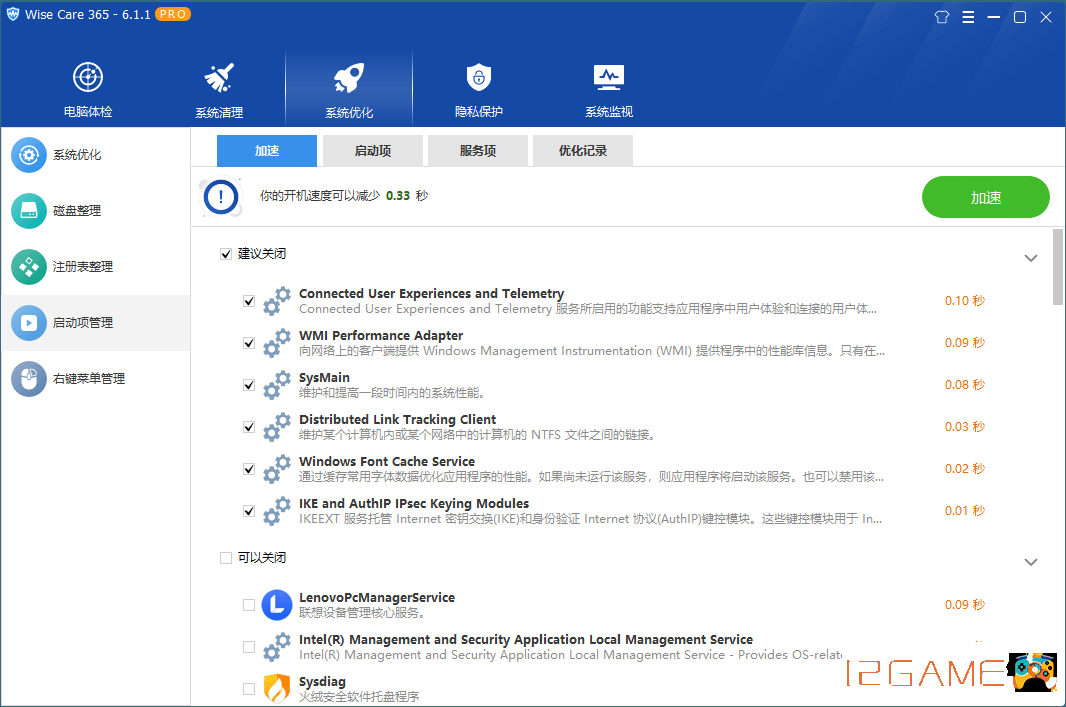This screenshot has height=707, width=1066.
Task: Click gear icon for IKE and AuthIP IPsec
Action: click(x=277, y=511)
